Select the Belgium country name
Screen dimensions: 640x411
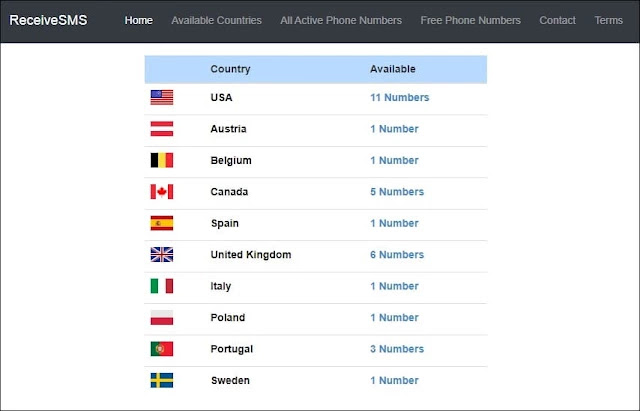(231, 160)
